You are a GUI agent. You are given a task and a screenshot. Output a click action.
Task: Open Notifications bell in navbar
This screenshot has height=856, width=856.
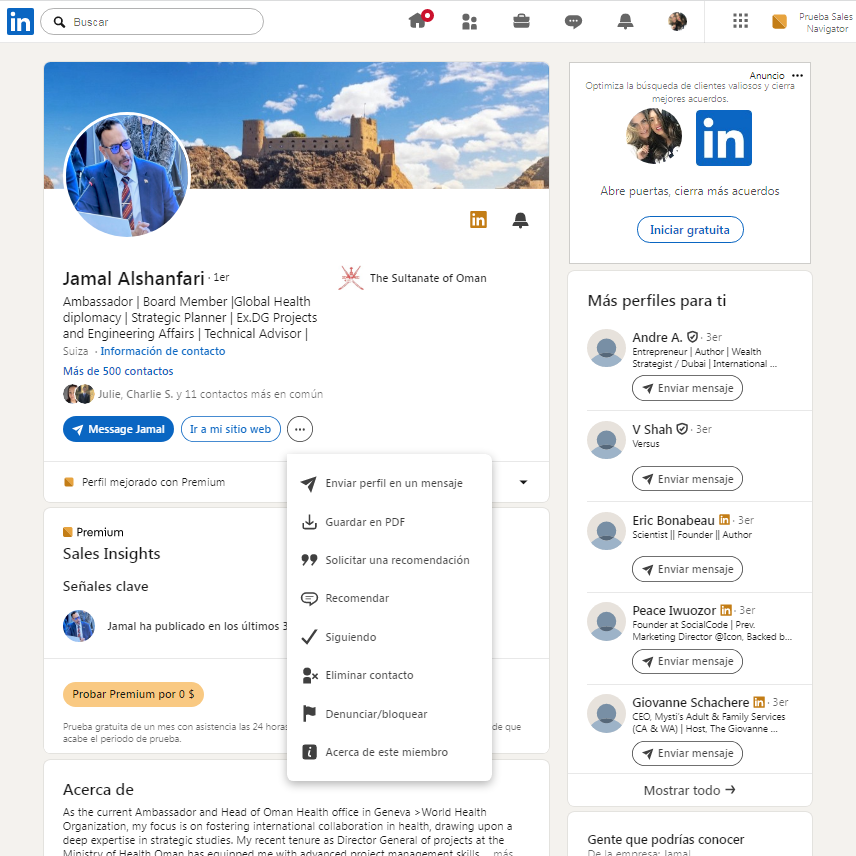[x=625, y=21]
